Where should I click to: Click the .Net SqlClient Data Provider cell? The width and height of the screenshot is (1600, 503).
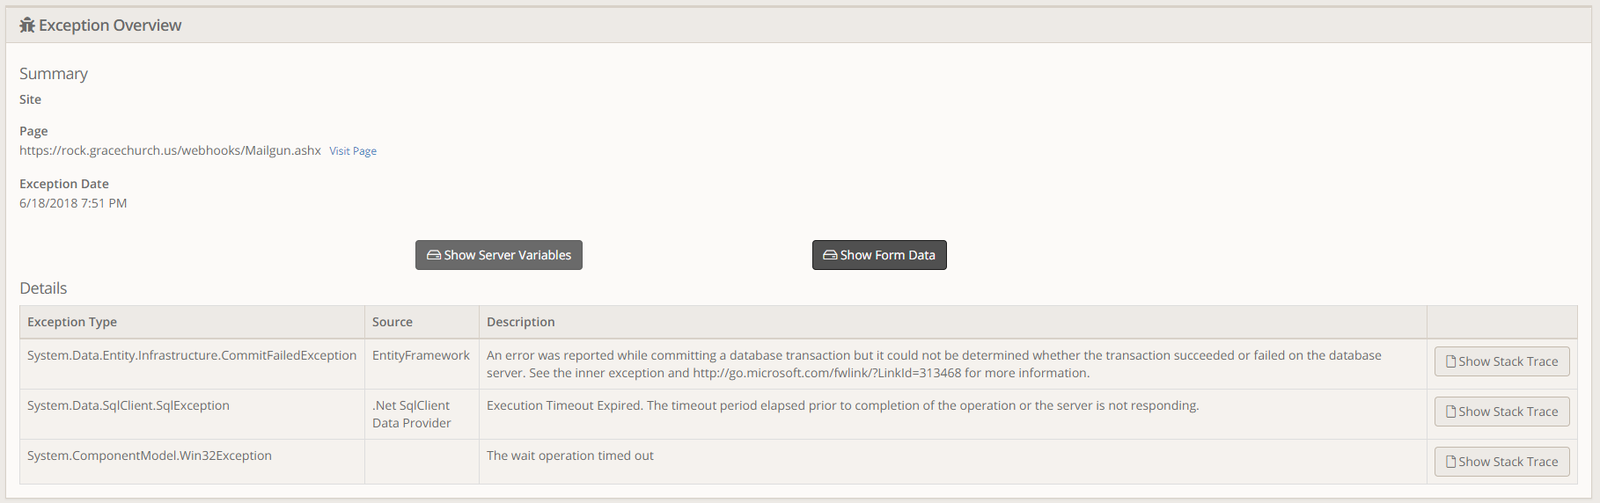point(411,414)
